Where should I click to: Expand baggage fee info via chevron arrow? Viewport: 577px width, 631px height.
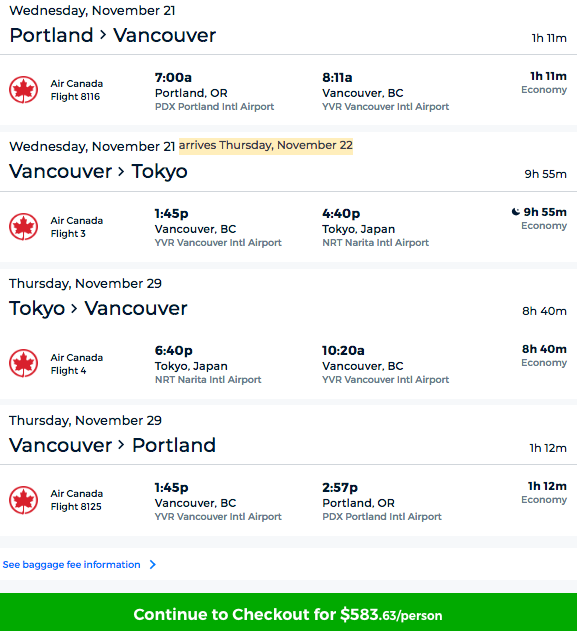point(153,565)
